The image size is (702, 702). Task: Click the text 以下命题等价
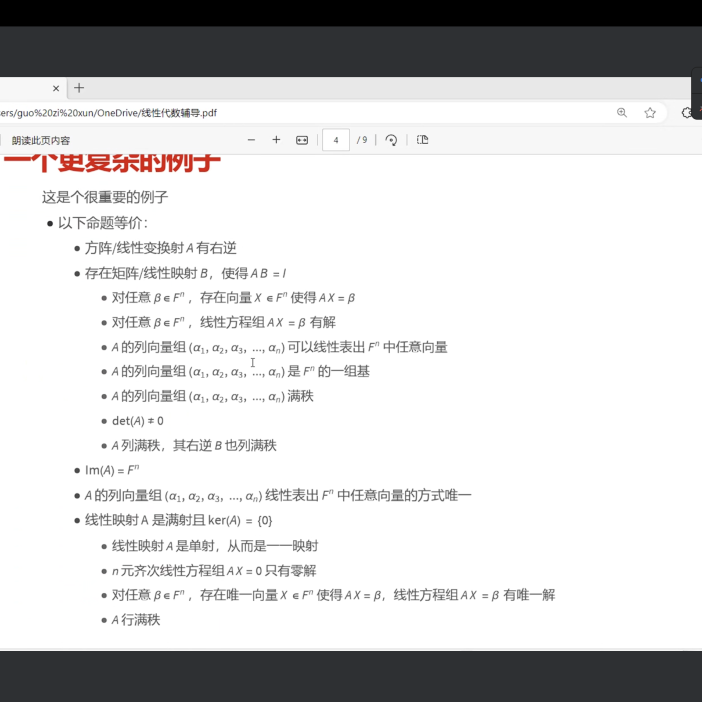pos(102,223)
